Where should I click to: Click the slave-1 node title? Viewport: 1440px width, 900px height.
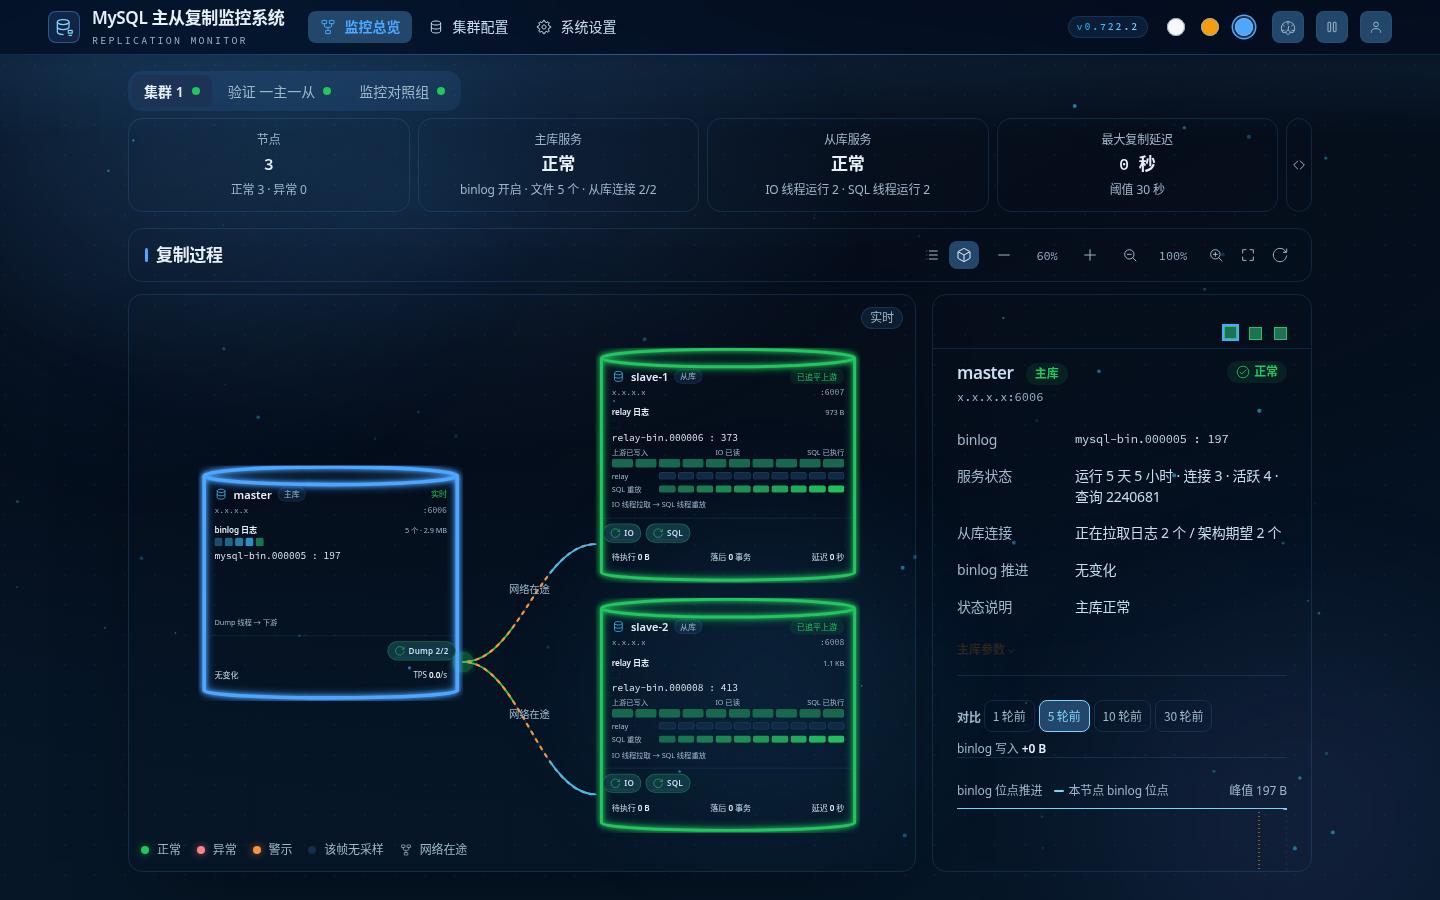(649, 377)
